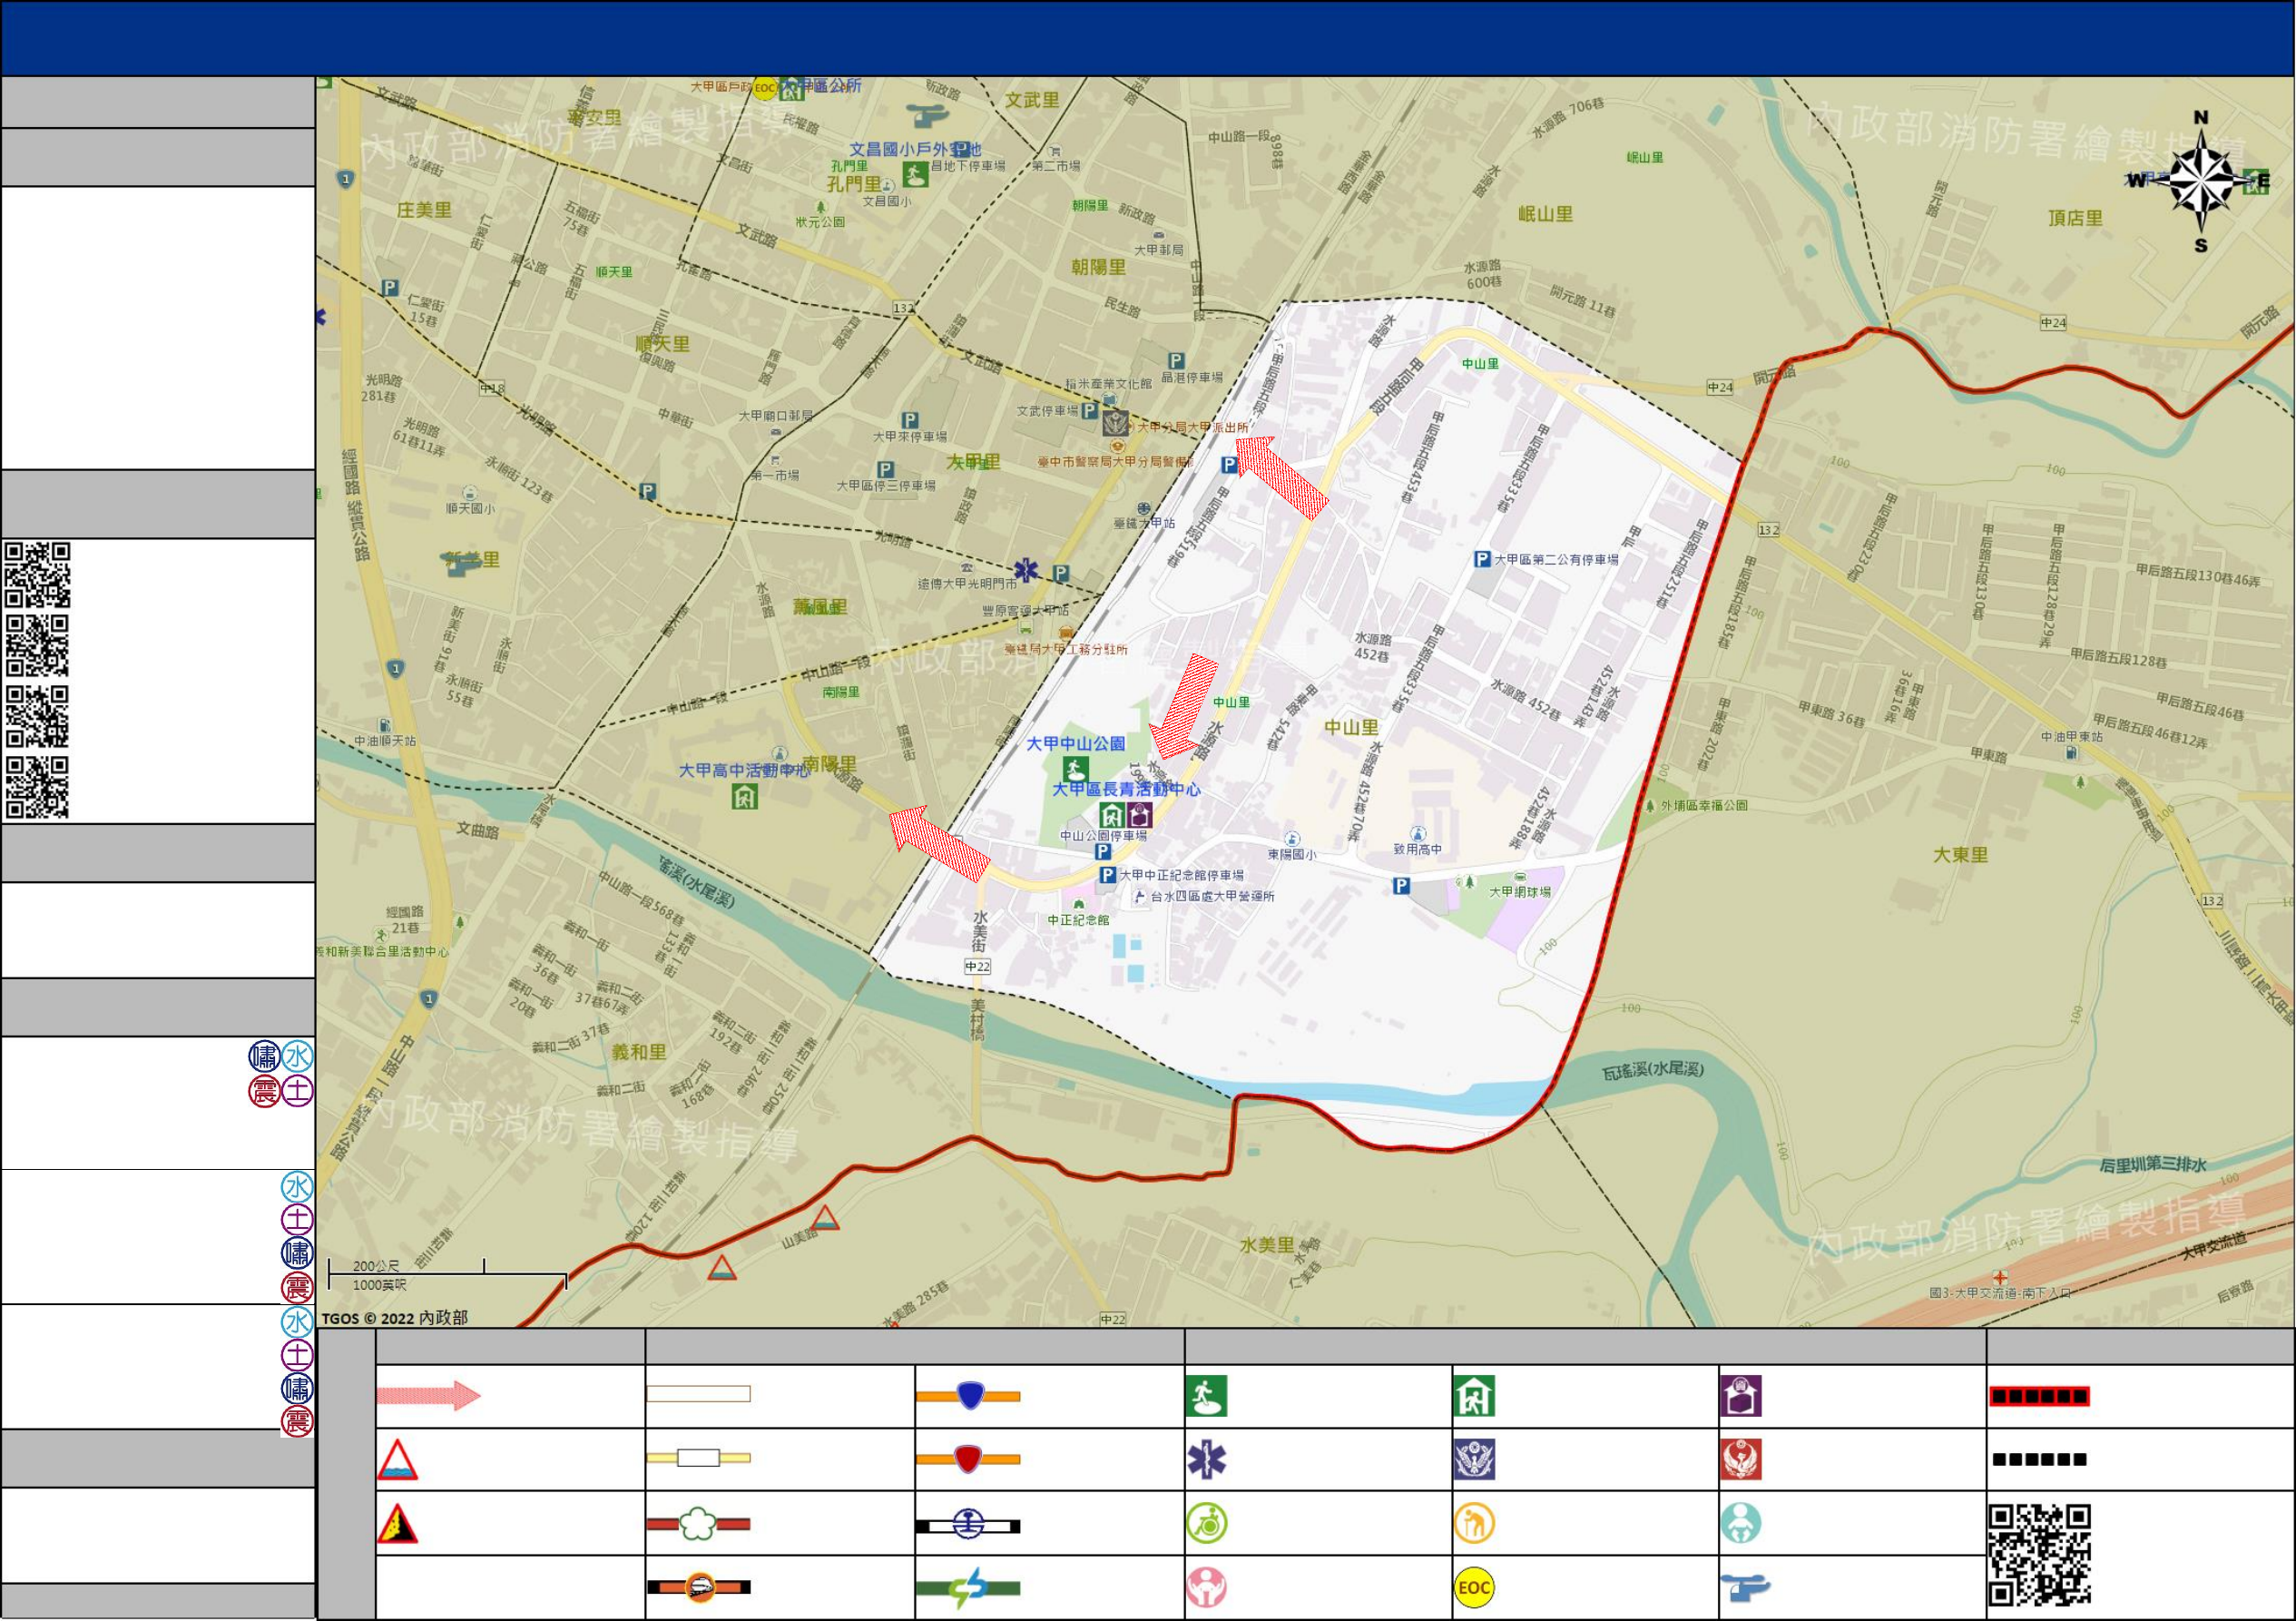
Task: Click the yellow road with white box symbol
Action: point(698,1458)
